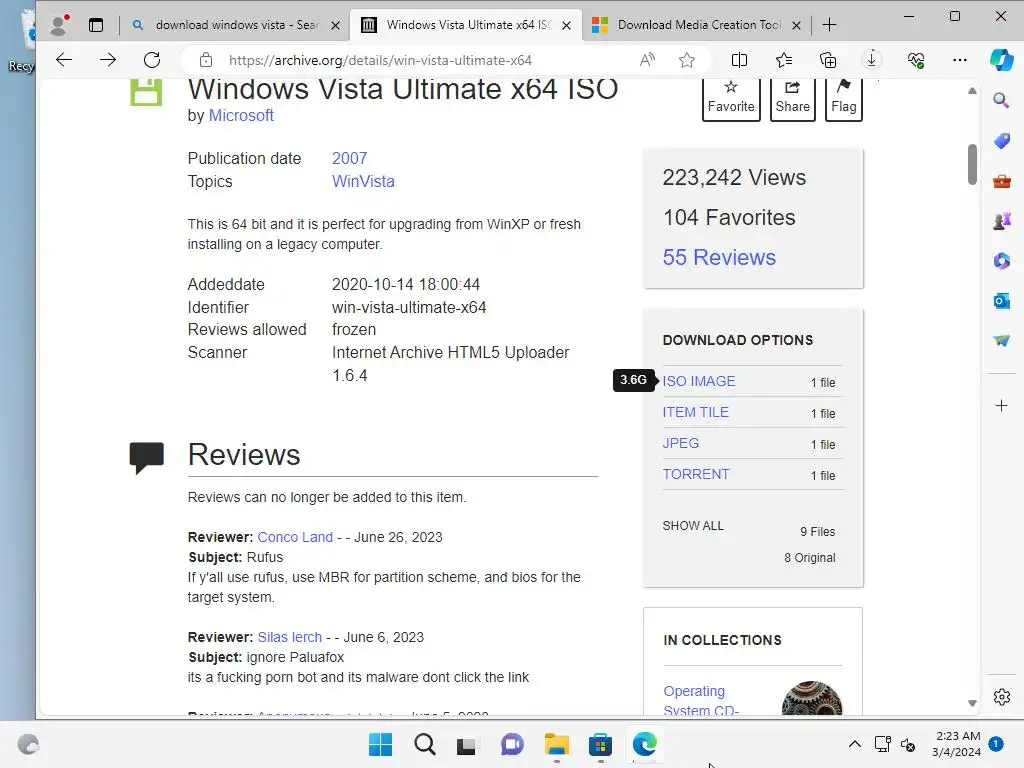
Task: Open the Favorites list in the toolbar
Action: coord(784,60)
